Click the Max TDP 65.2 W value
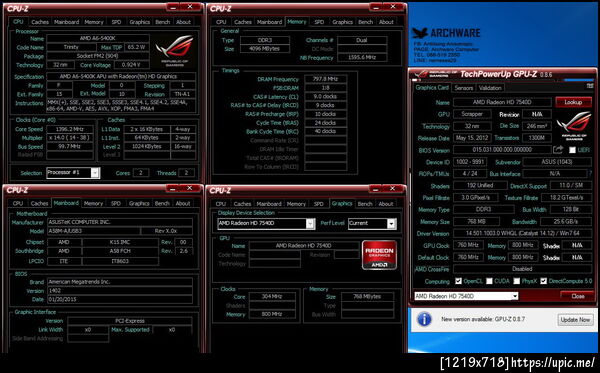Viewport: 600px width, 373px height. point(137,47)
